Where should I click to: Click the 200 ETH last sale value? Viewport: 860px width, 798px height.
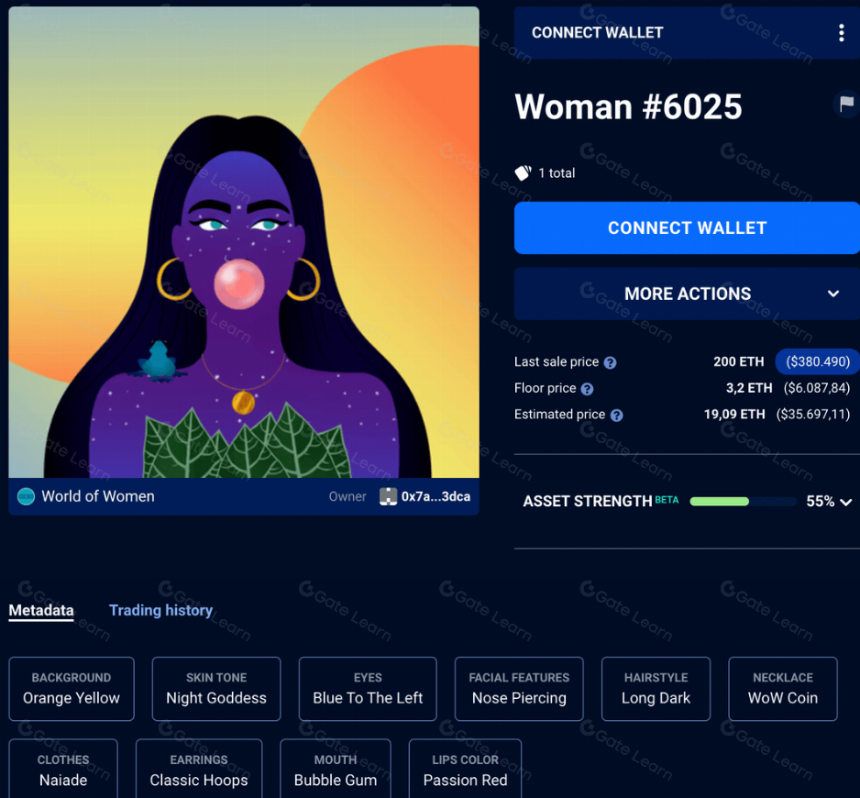[738, 362]
